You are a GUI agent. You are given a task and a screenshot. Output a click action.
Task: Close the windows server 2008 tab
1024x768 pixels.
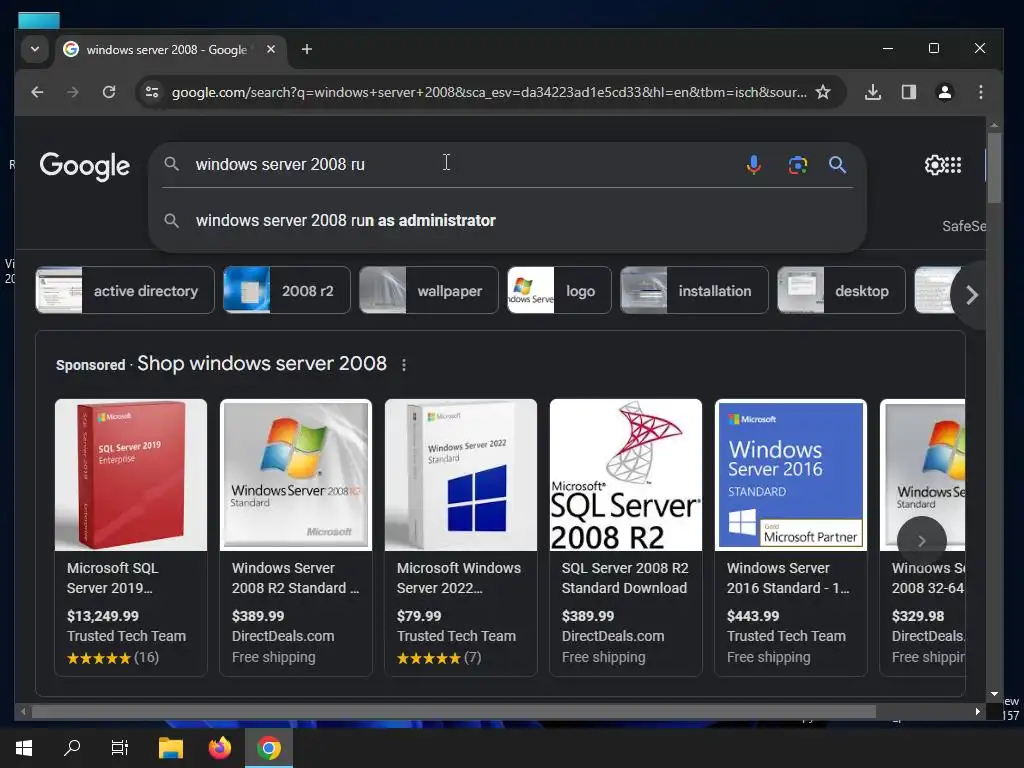271,49
